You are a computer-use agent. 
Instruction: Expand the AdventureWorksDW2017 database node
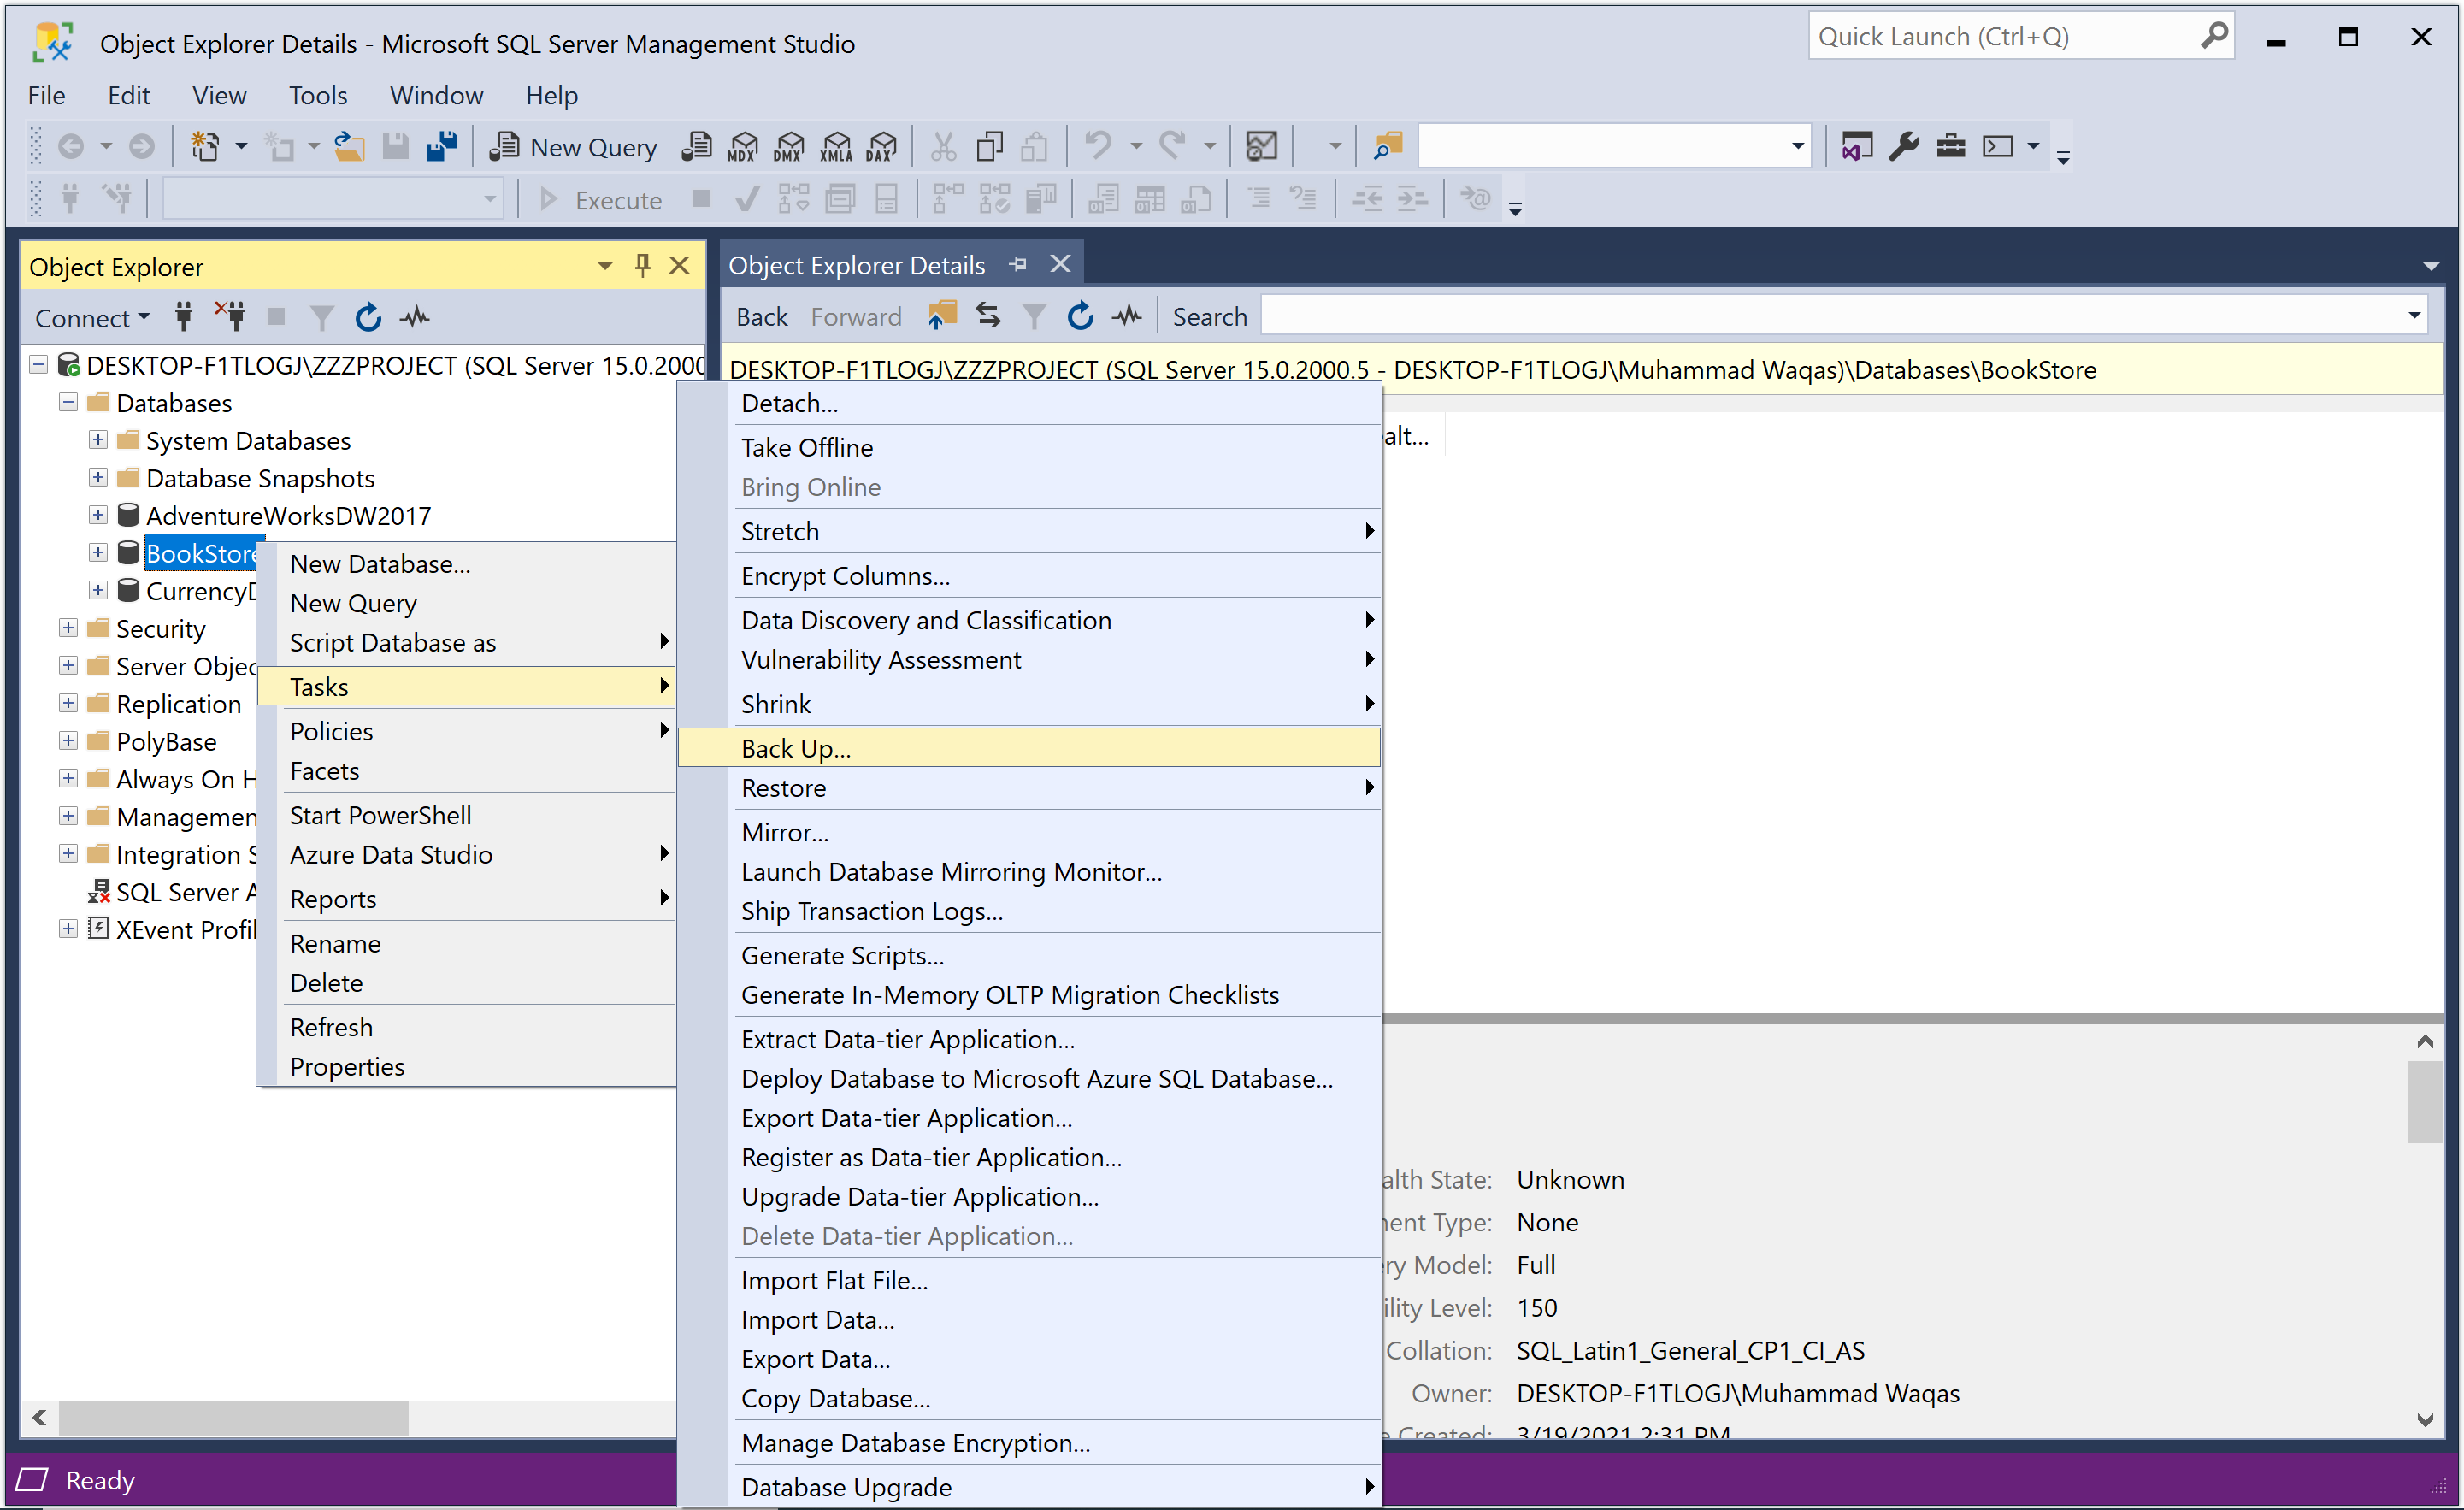98,515
